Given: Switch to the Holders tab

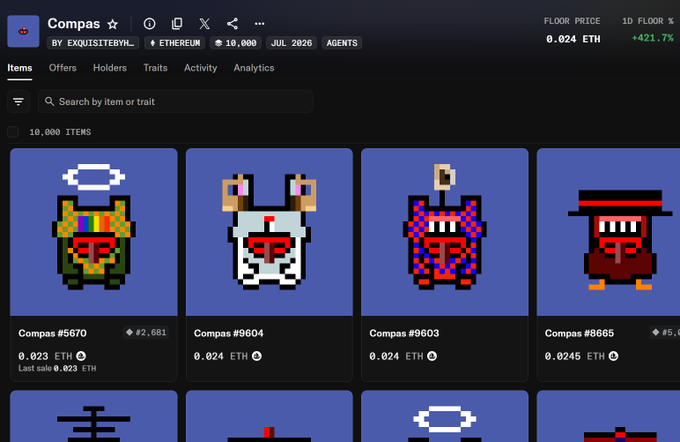Looking at the screenshot, I should 110,68.
